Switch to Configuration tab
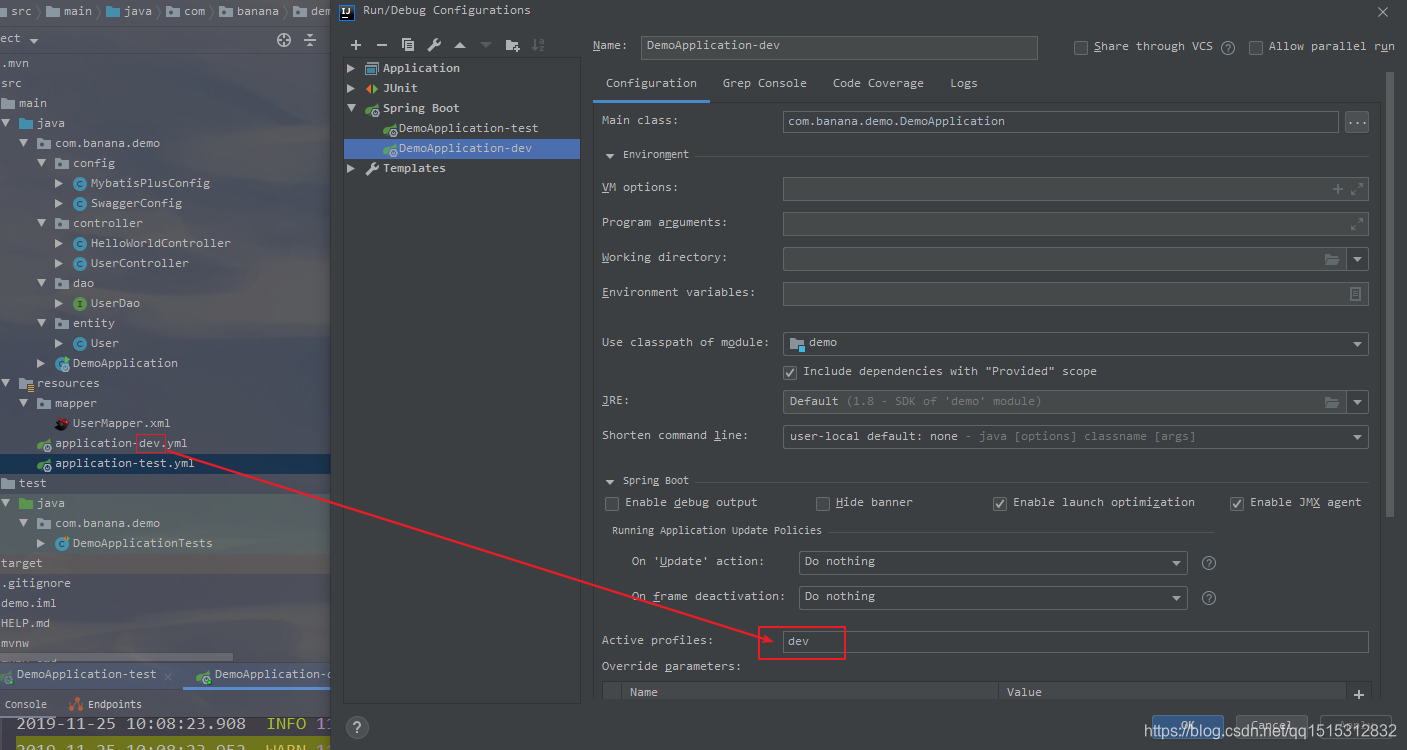 click(651, 83)
